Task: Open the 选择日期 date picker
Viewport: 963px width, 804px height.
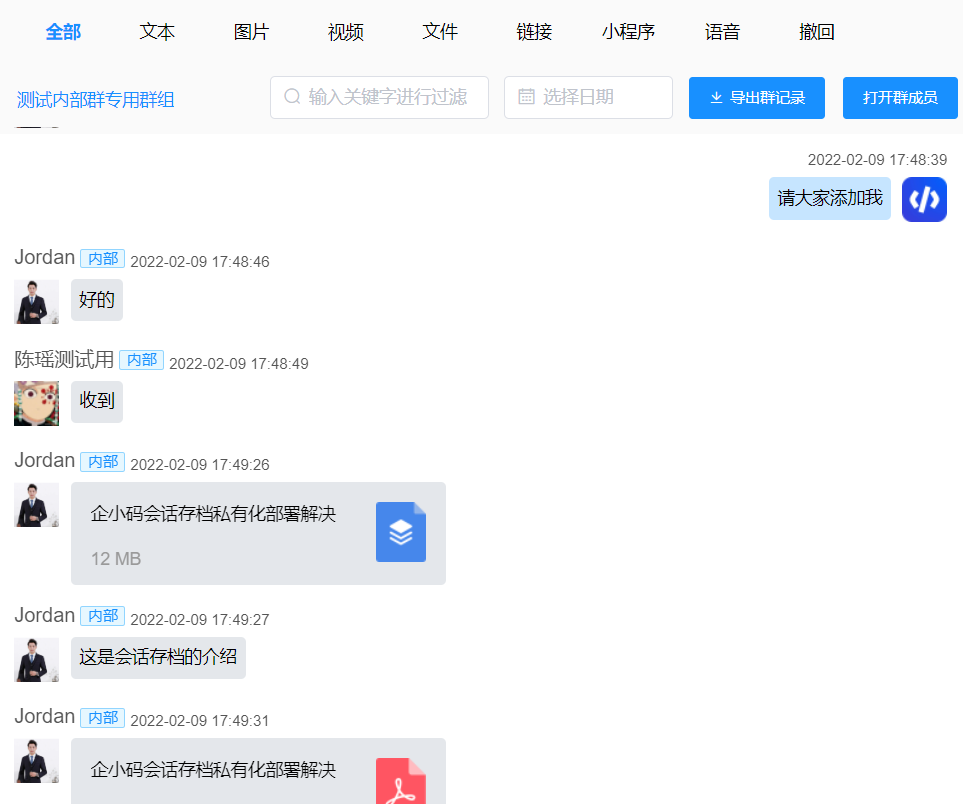Action: tap(588, 97)
